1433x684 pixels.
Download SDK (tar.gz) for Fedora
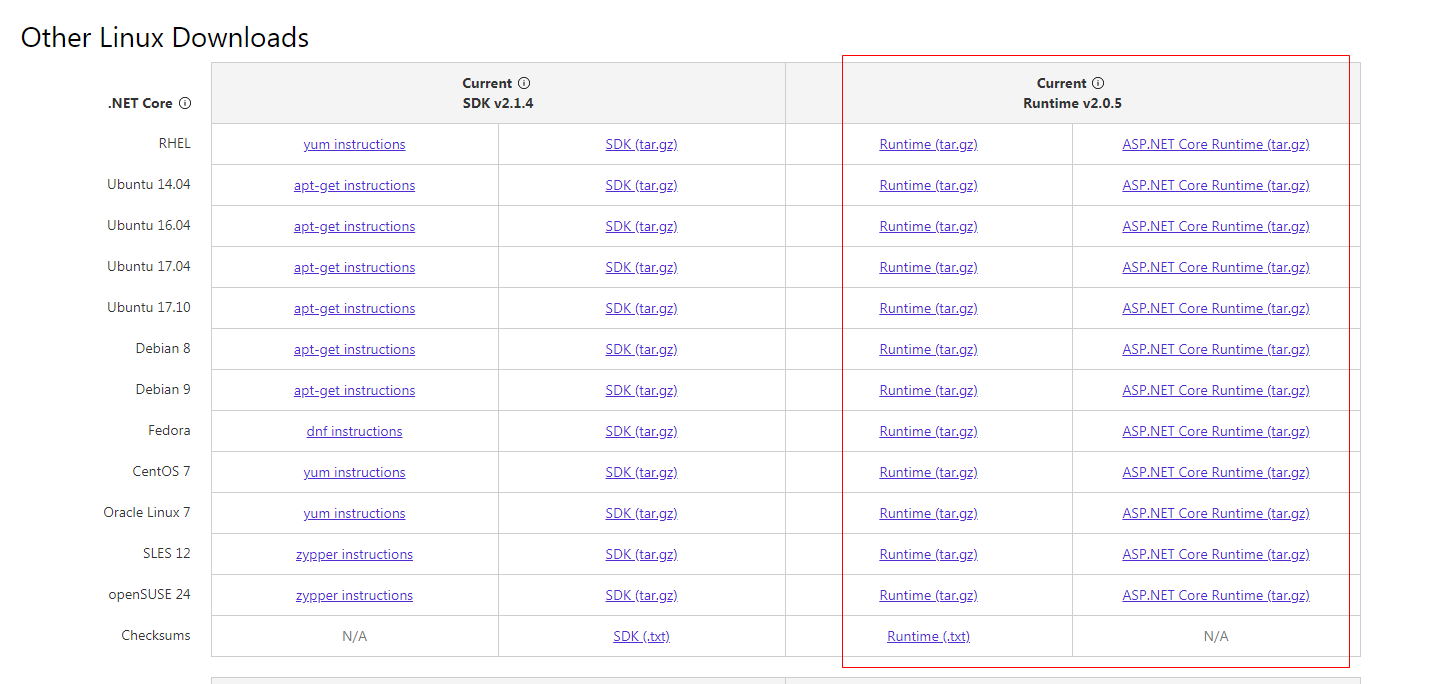642,431
